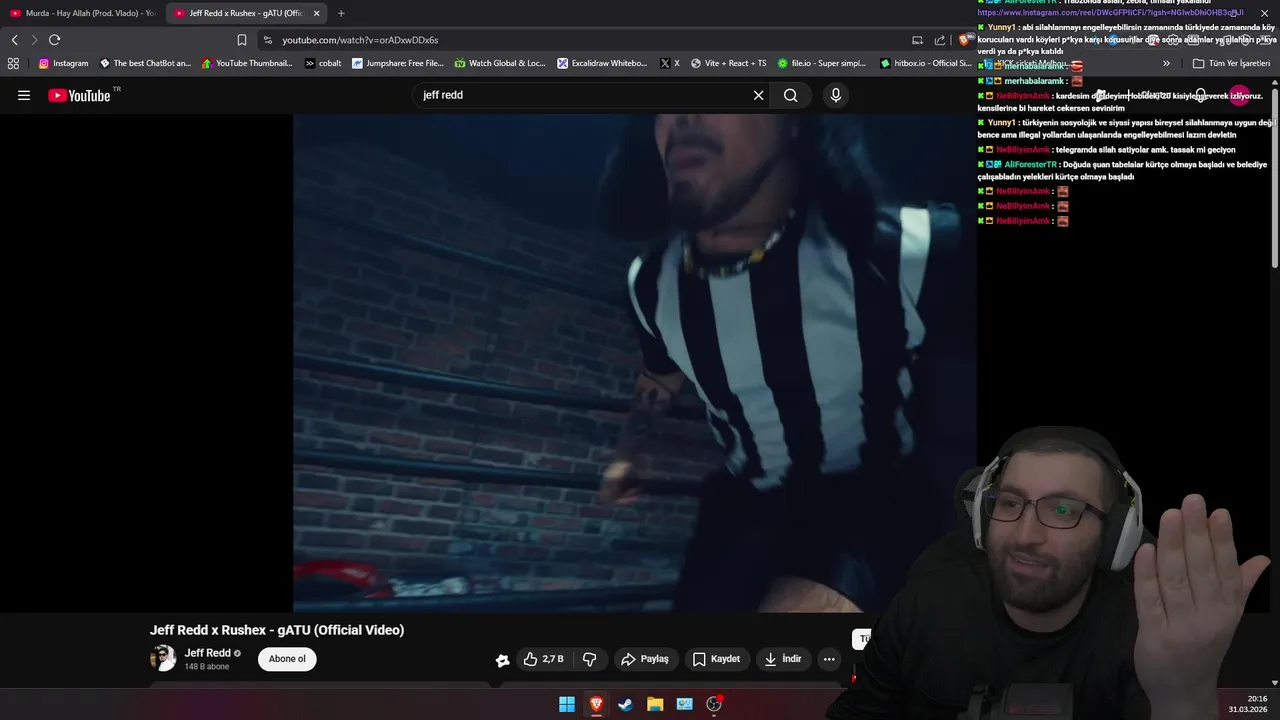Open Watch Global & Local bookmark
The image size is (1280, 720).
[500, 63]
